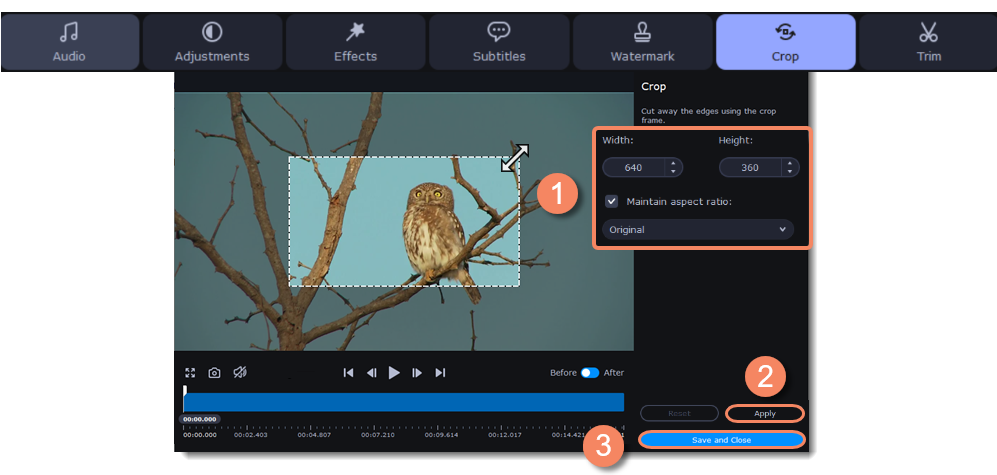Viewport: 997px width, 475px height.
Task: Increase the Width value with up arrow
Action: [x=674, y=163]
